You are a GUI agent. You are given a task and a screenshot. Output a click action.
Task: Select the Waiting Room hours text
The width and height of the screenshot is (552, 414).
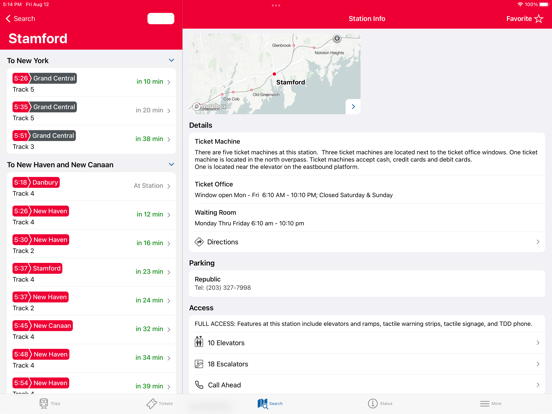249,223
